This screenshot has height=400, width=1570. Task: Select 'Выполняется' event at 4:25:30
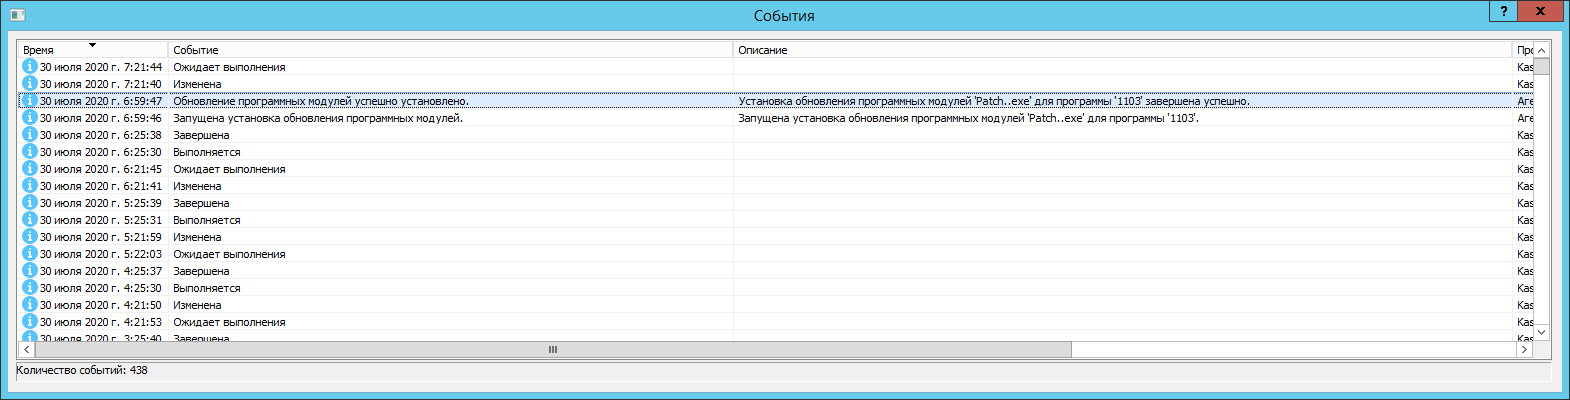point(207,288)
